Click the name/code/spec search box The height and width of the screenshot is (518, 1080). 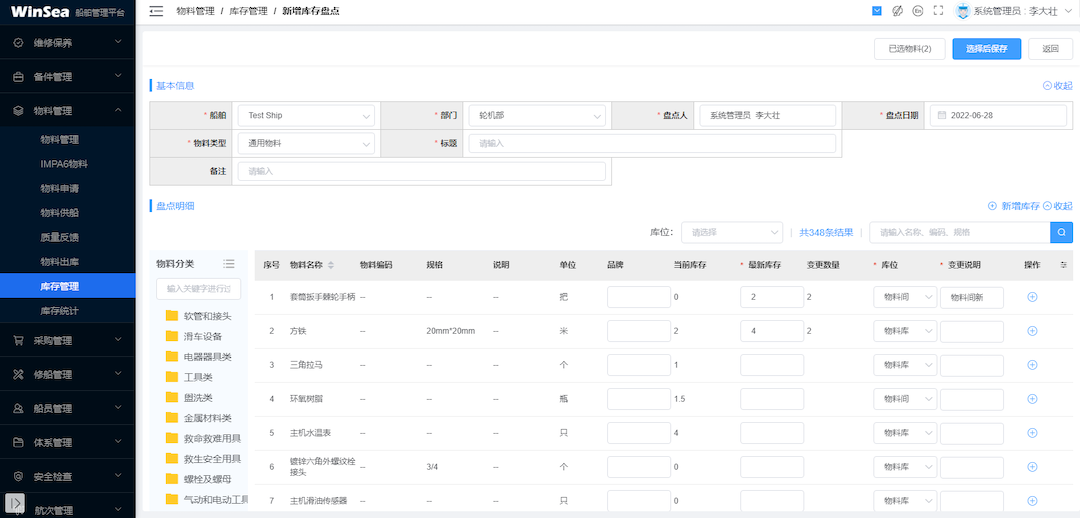[959, 232]
